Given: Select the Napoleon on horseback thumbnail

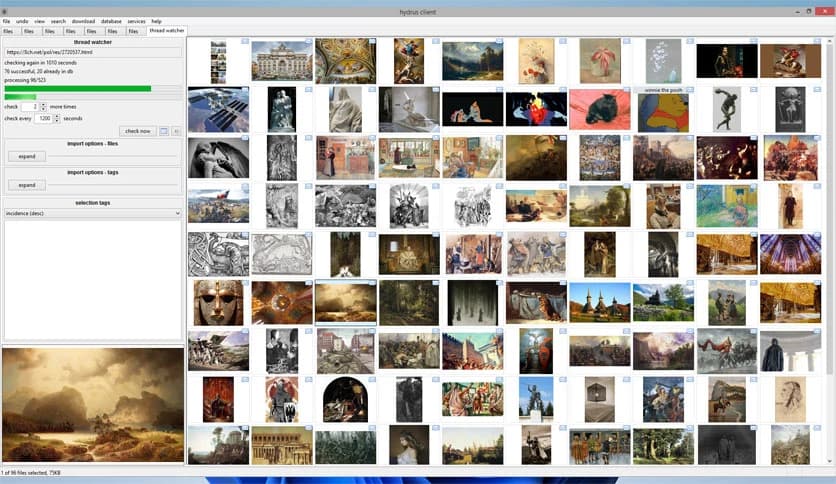Looking at the screenshot, I should pyautogui.click(x=790, y=61).
